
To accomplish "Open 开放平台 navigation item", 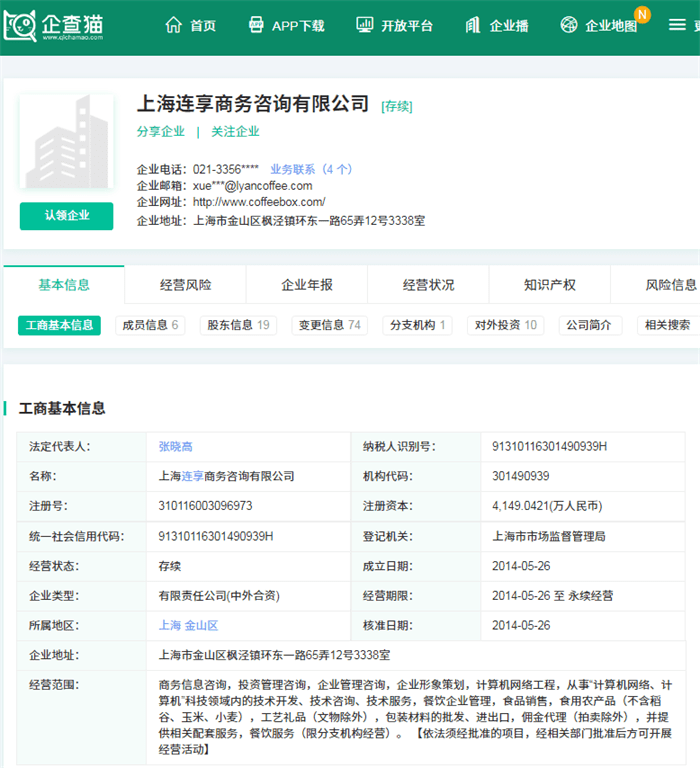I will [x=407, y=25].
